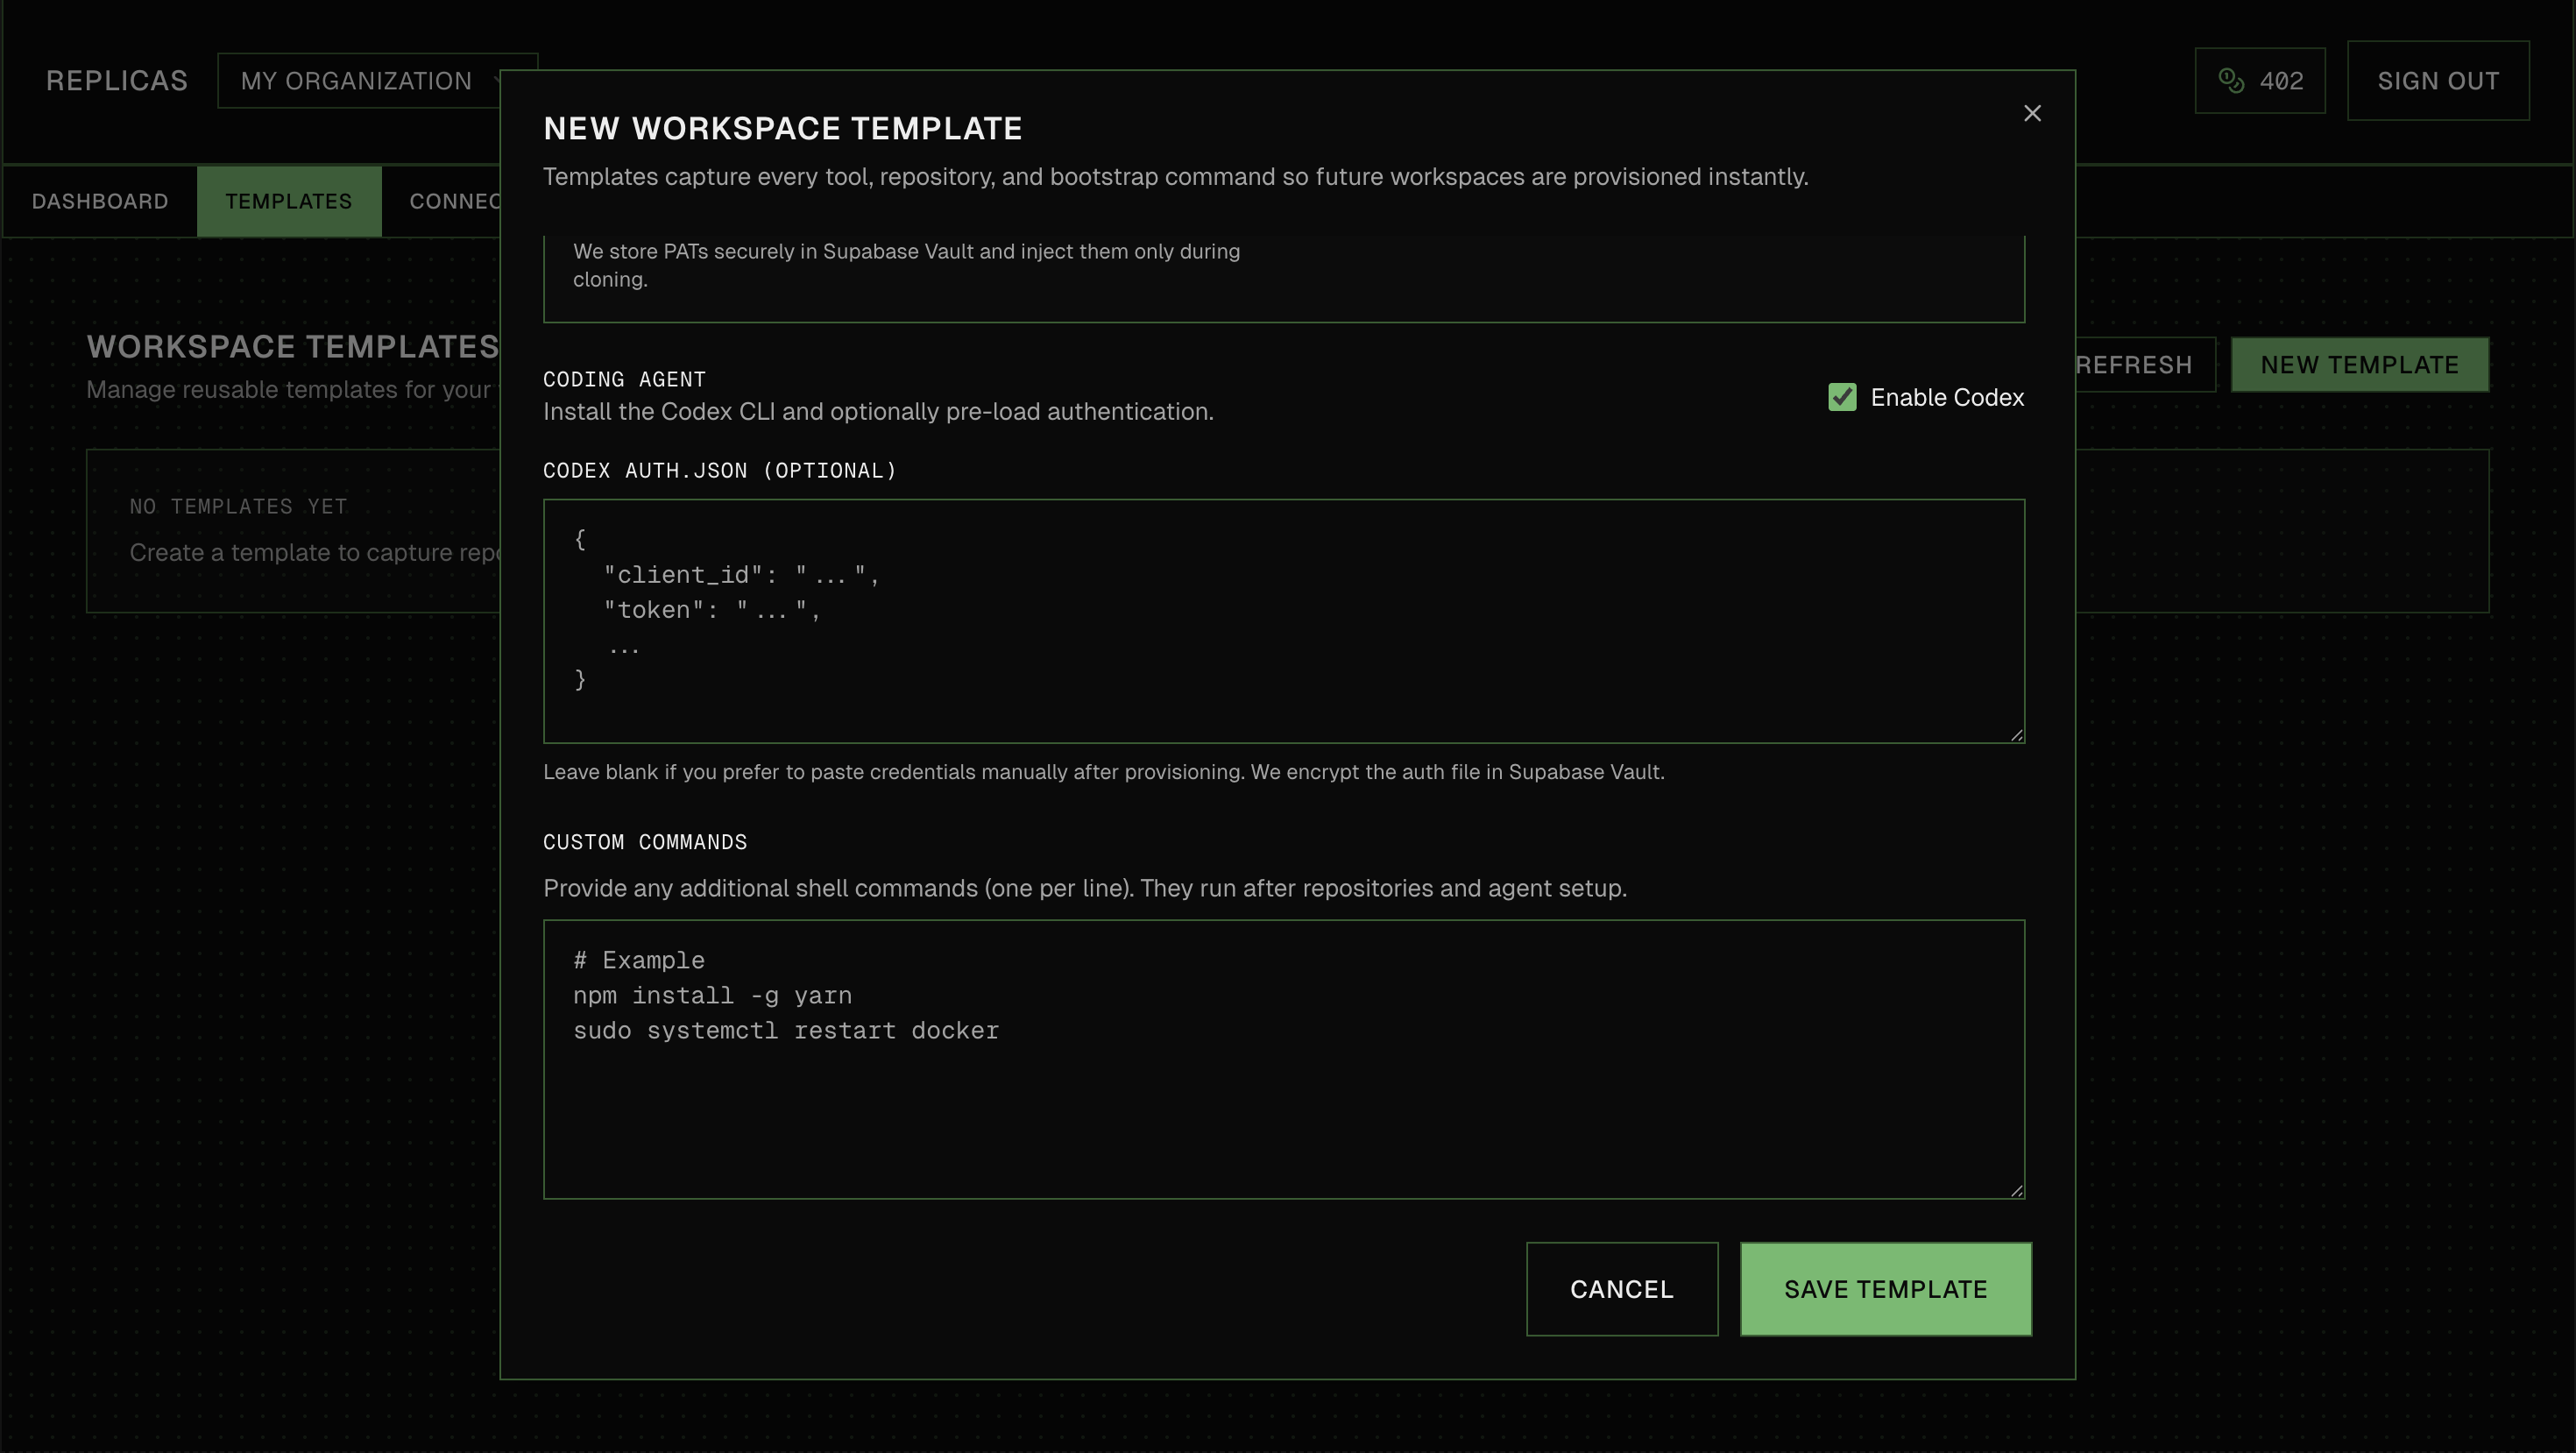
Task: Focus the Codex auth.json text area
Action: 1283,620
